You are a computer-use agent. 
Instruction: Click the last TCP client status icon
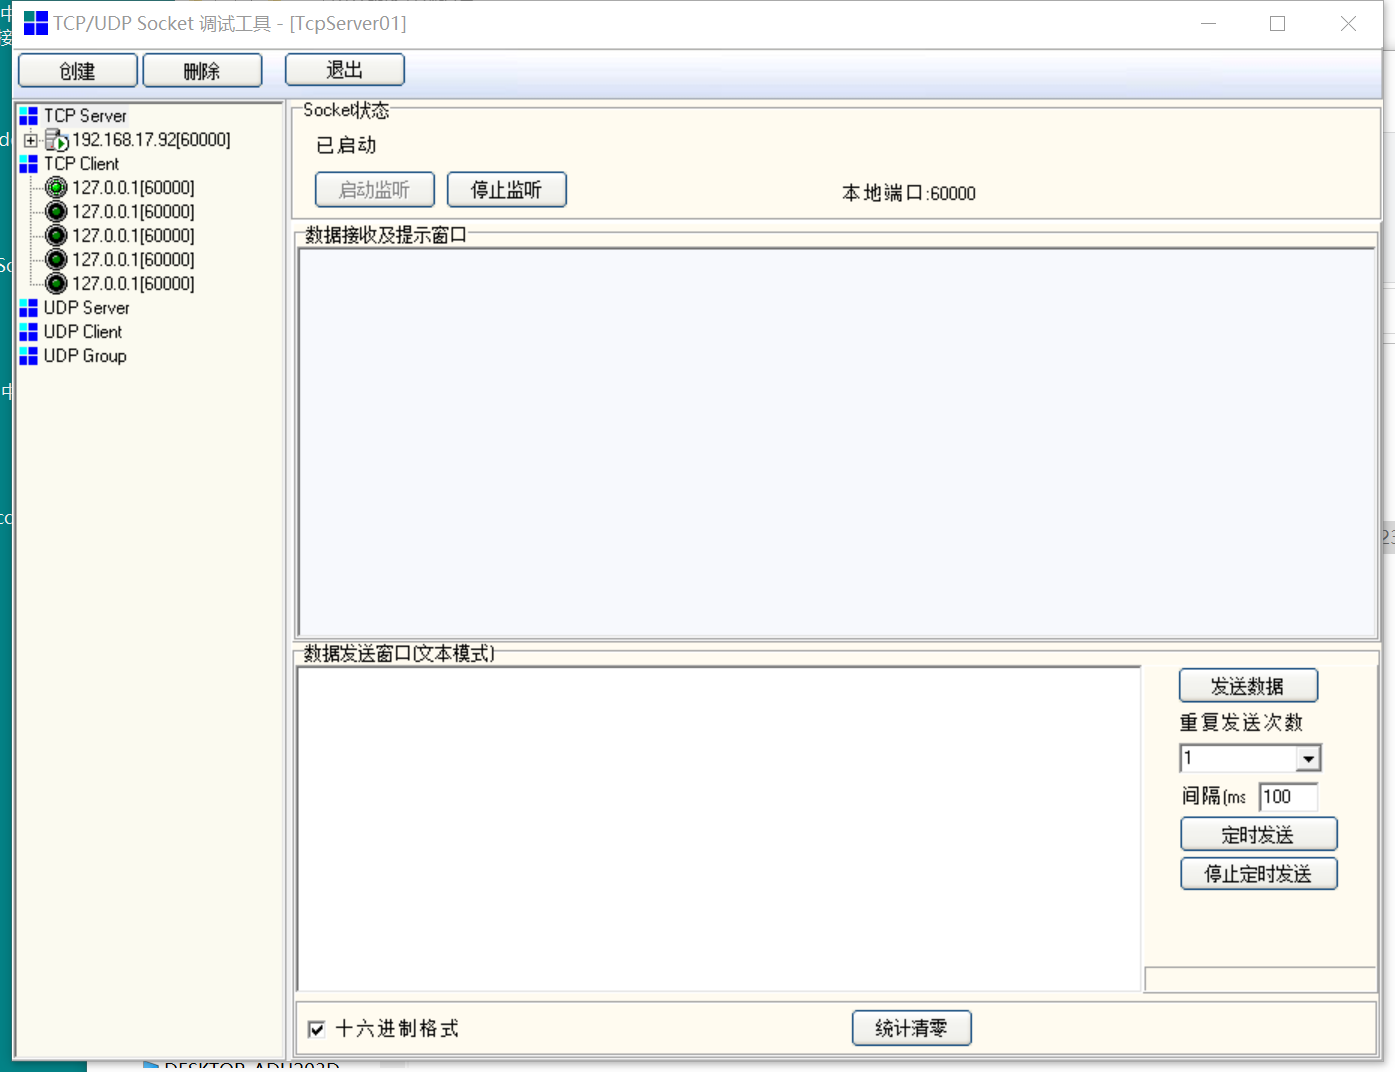point(56,284)
